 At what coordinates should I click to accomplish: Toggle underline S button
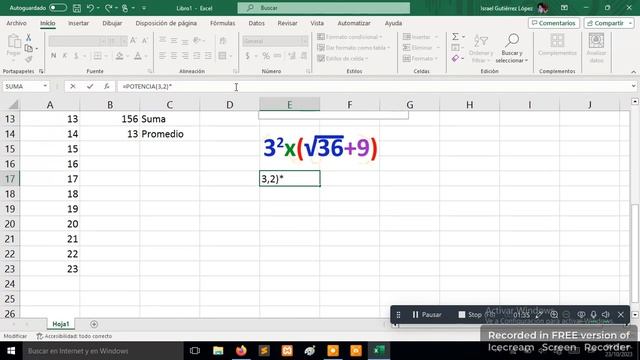(76, 56)
